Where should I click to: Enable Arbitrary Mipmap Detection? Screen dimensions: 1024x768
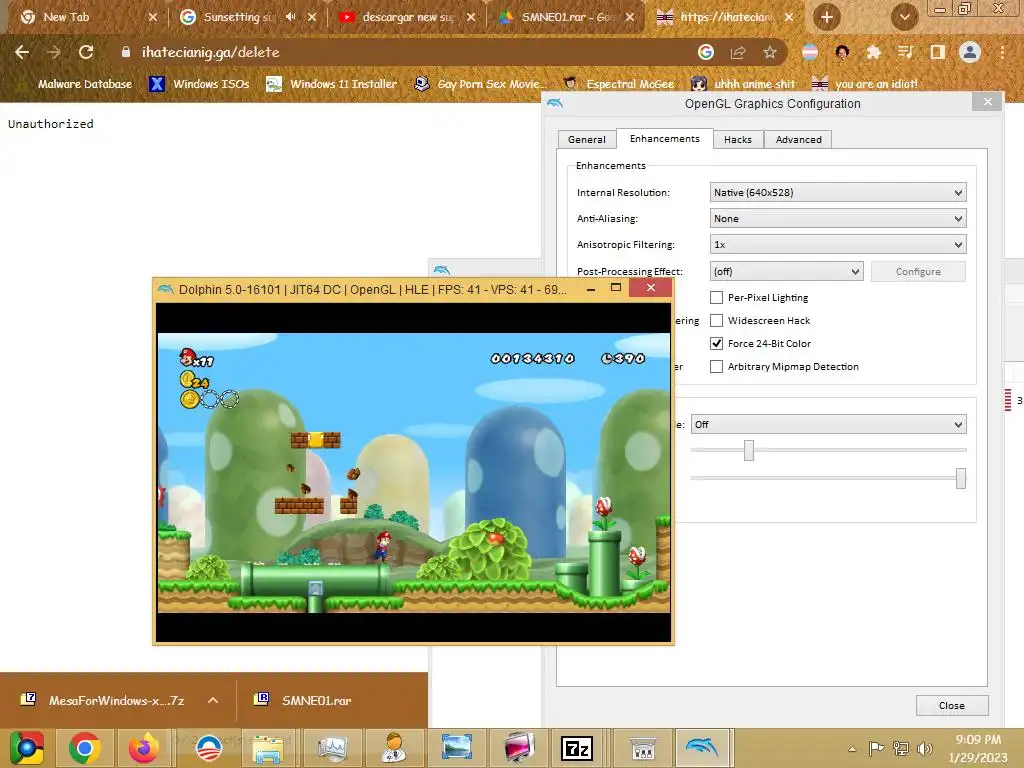[x=716, y=367]
